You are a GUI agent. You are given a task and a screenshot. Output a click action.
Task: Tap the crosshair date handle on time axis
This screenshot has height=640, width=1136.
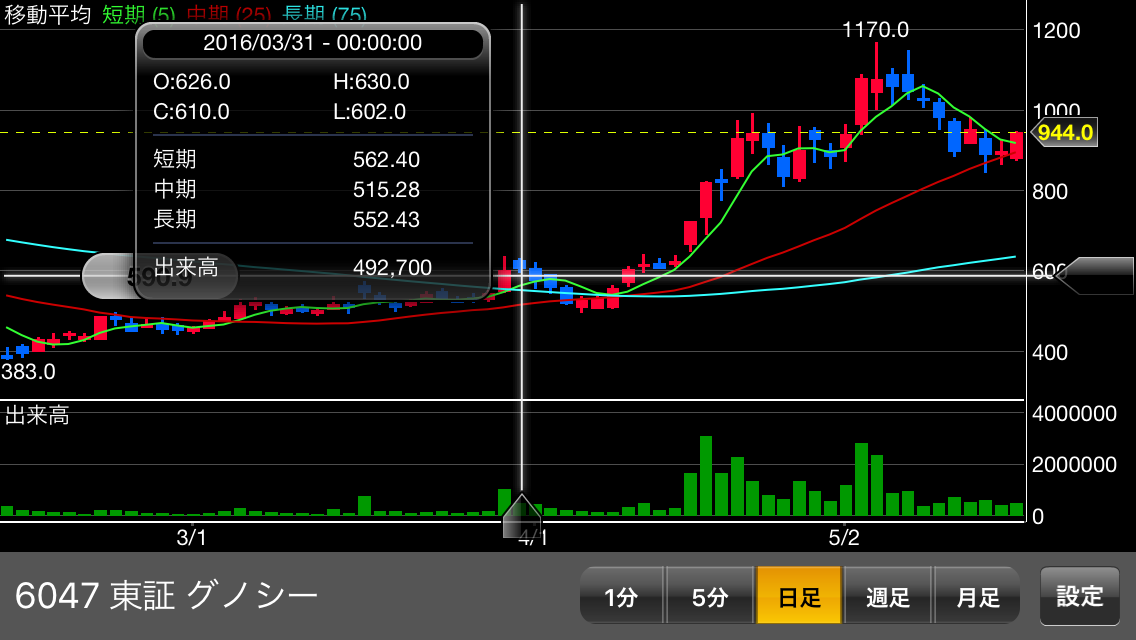pos(521,517)
